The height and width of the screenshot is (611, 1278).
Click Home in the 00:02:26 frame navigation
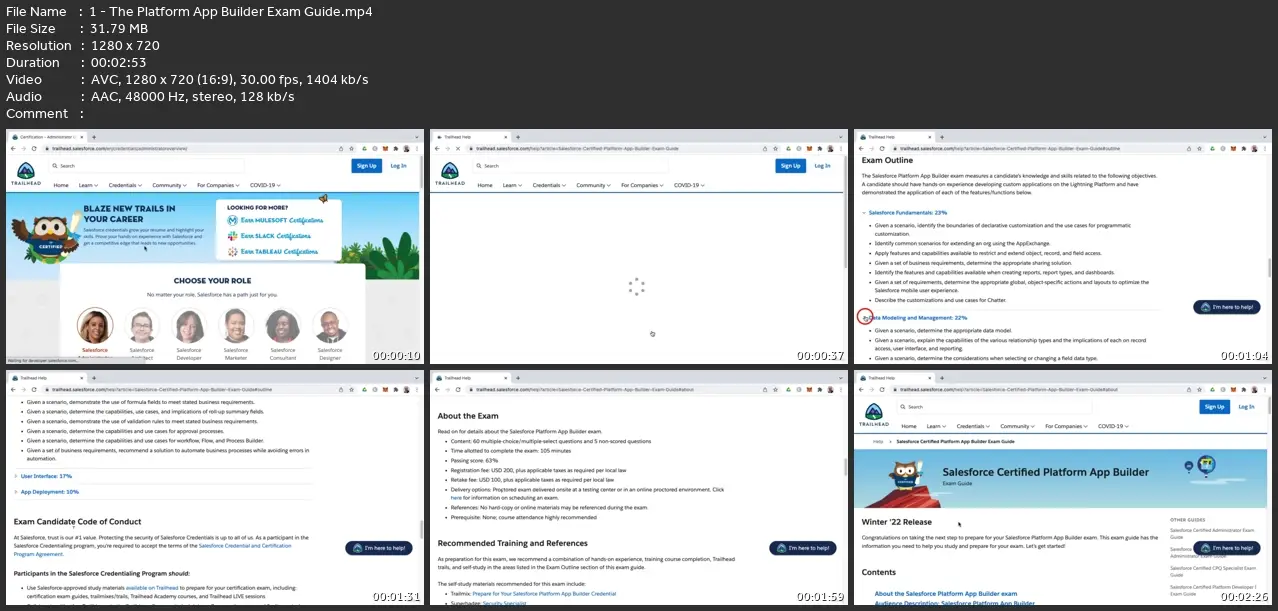(907, 426)
